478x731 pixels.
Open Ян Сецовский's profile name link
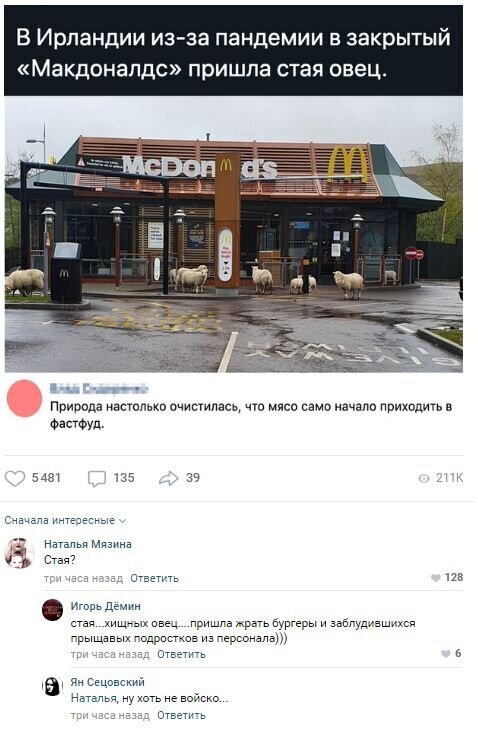108,682
